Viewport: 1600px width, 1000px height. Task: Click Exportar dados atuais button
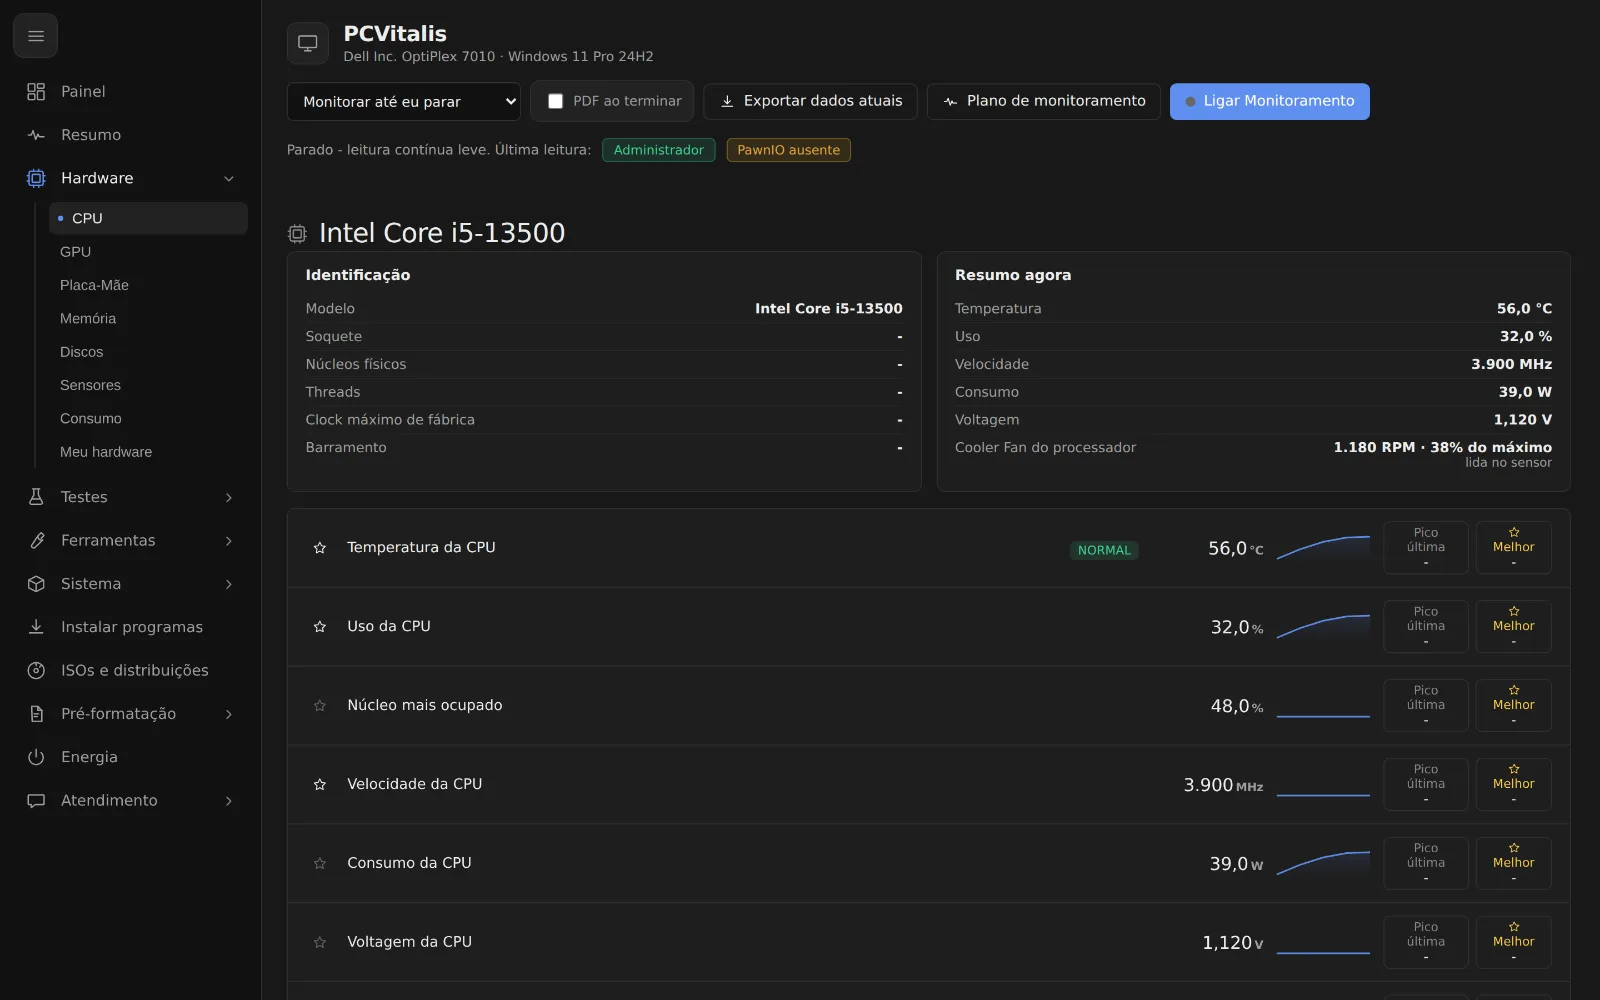point(810,101)
